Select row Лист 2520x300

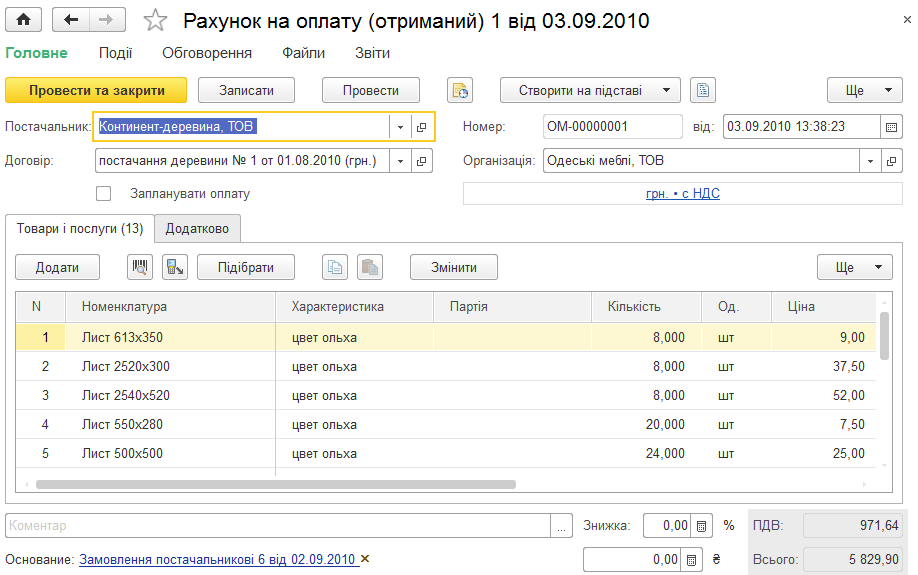pyautogui.click(x=446, y=367)
